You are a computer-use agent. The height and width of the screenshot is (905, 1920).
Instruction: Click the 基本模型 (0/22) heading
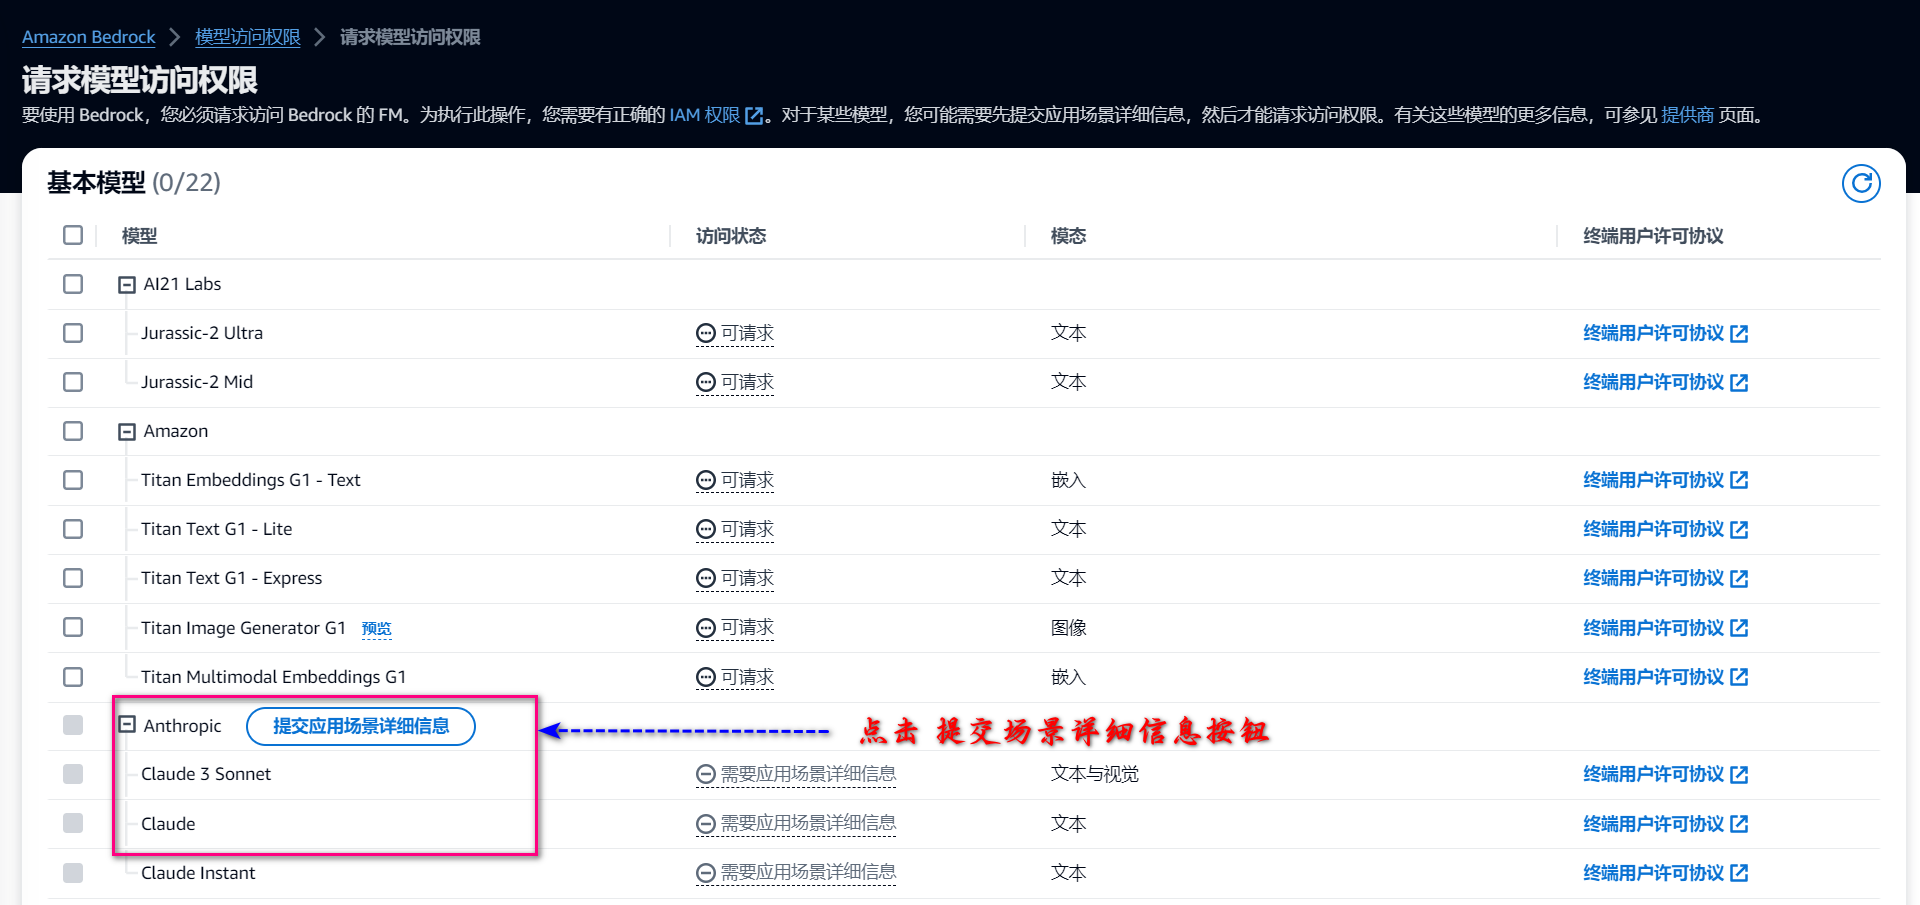click(x=134, y=183)
